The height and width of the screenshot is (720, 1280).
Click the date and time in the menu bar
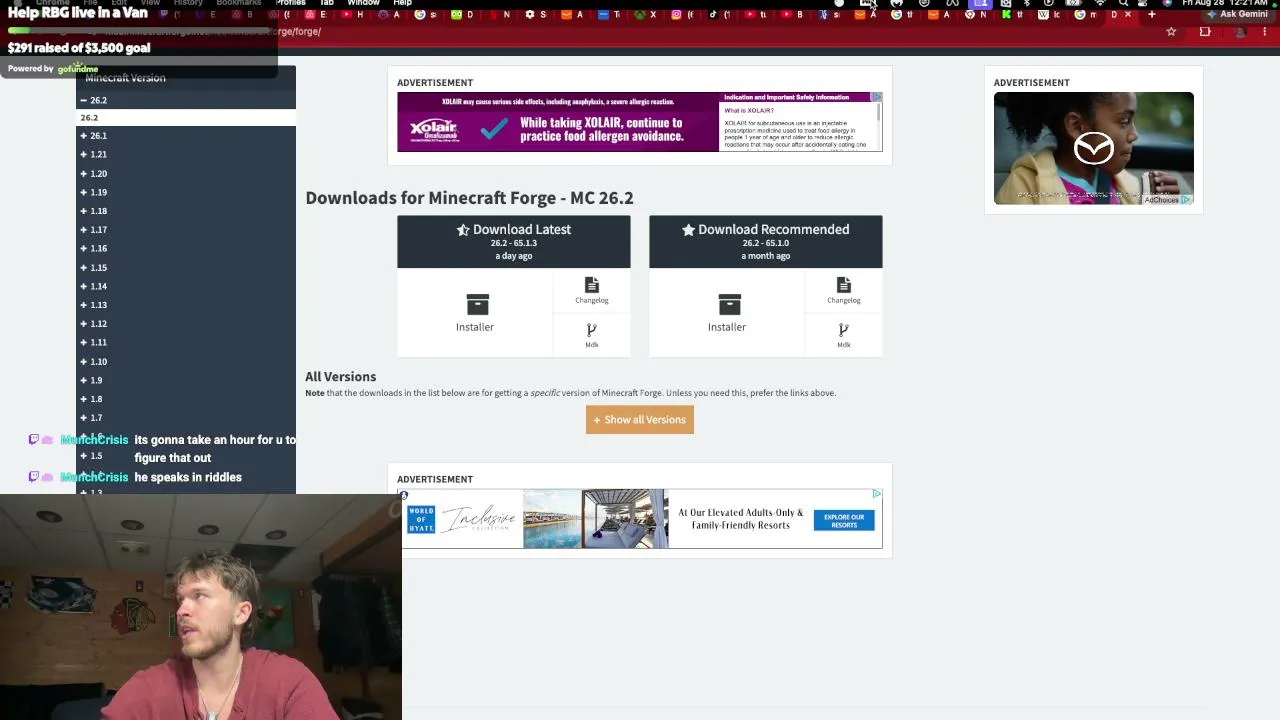1225,3
